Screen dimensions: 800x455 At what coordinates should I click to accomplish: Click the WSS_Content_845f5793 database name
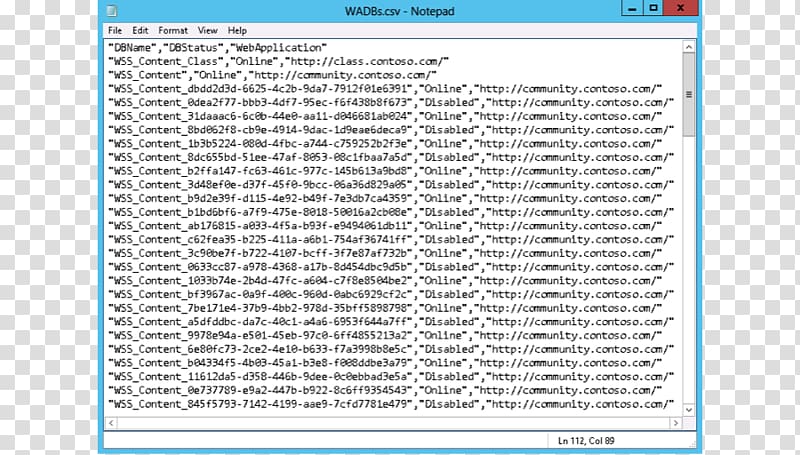(x=260, y=405)
